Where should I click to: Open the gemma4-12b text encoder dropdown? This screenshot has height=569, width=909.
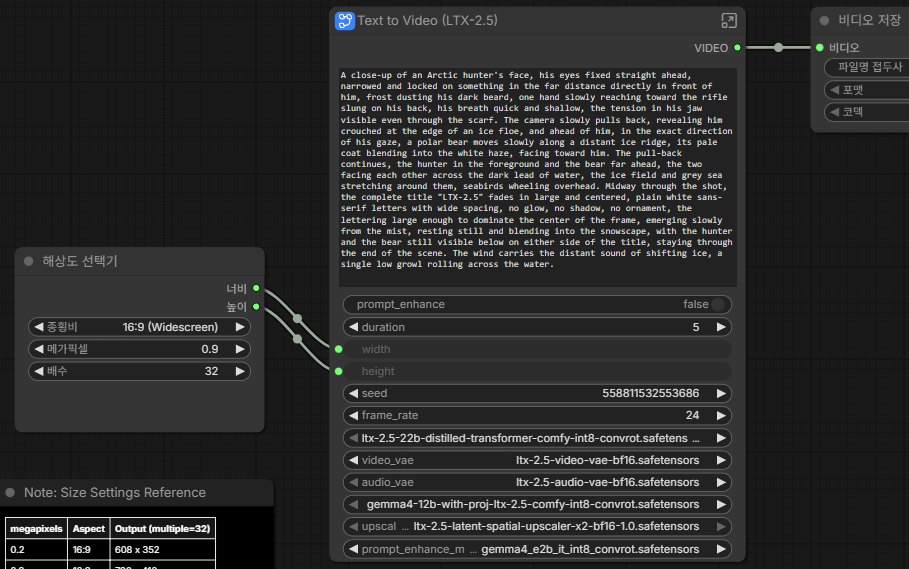pos(537,504)
